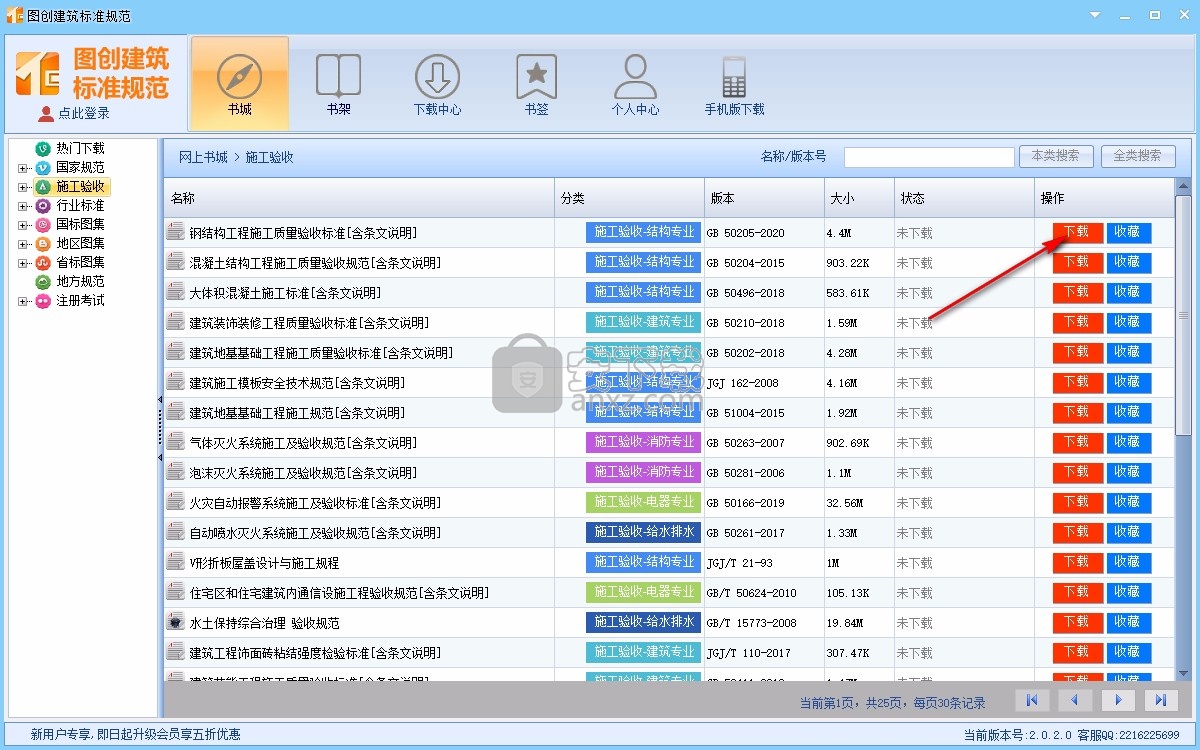Jump to the first page of results

(x=1032, y=700)
